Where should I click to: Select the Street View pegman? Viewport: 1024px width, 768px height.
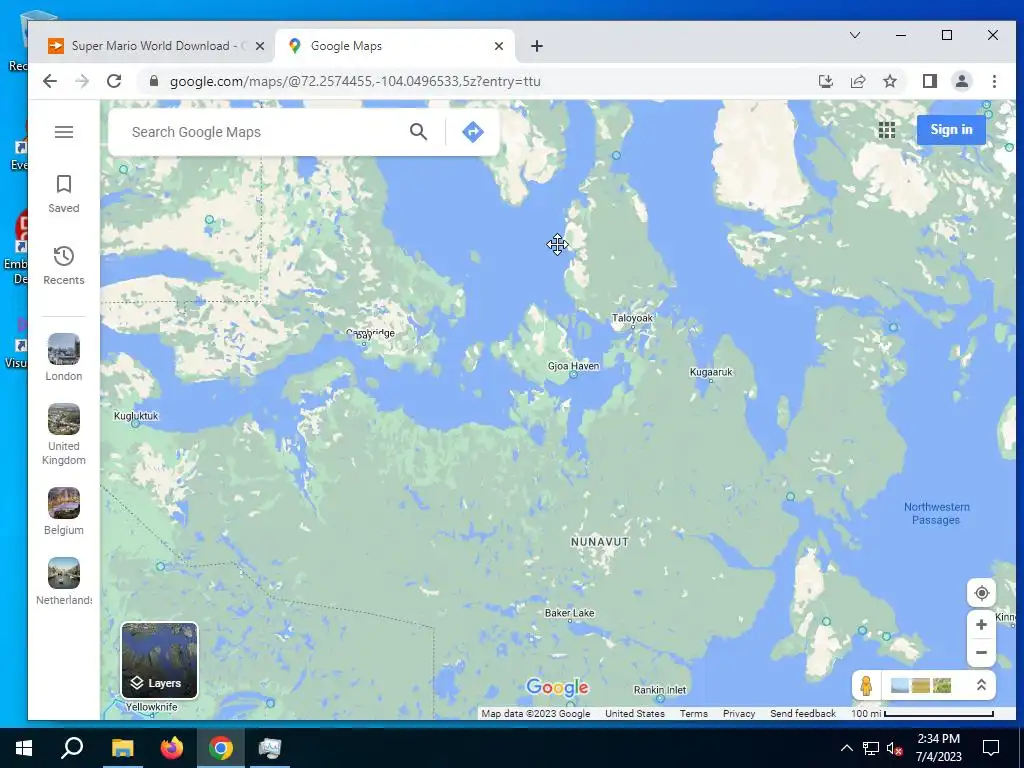(866, 685)
